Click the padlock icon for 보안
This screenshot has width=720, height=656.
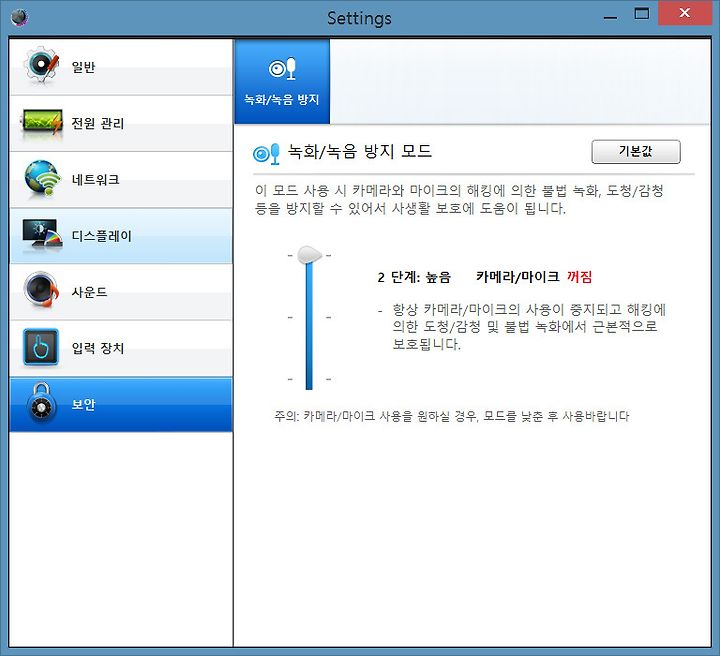tap(41, 403)
